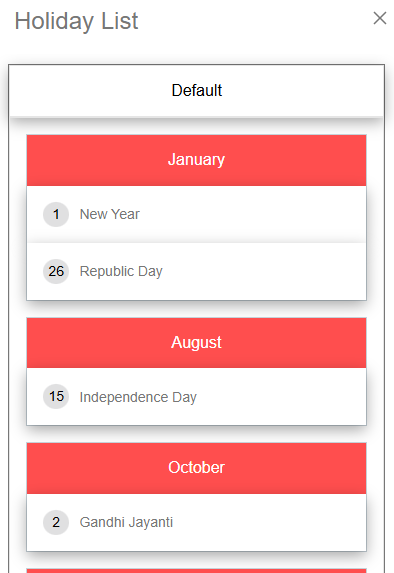The width and height of the screenshot is (394, 573).
Task: Click the Independence Day row
Action: [197, 396]
